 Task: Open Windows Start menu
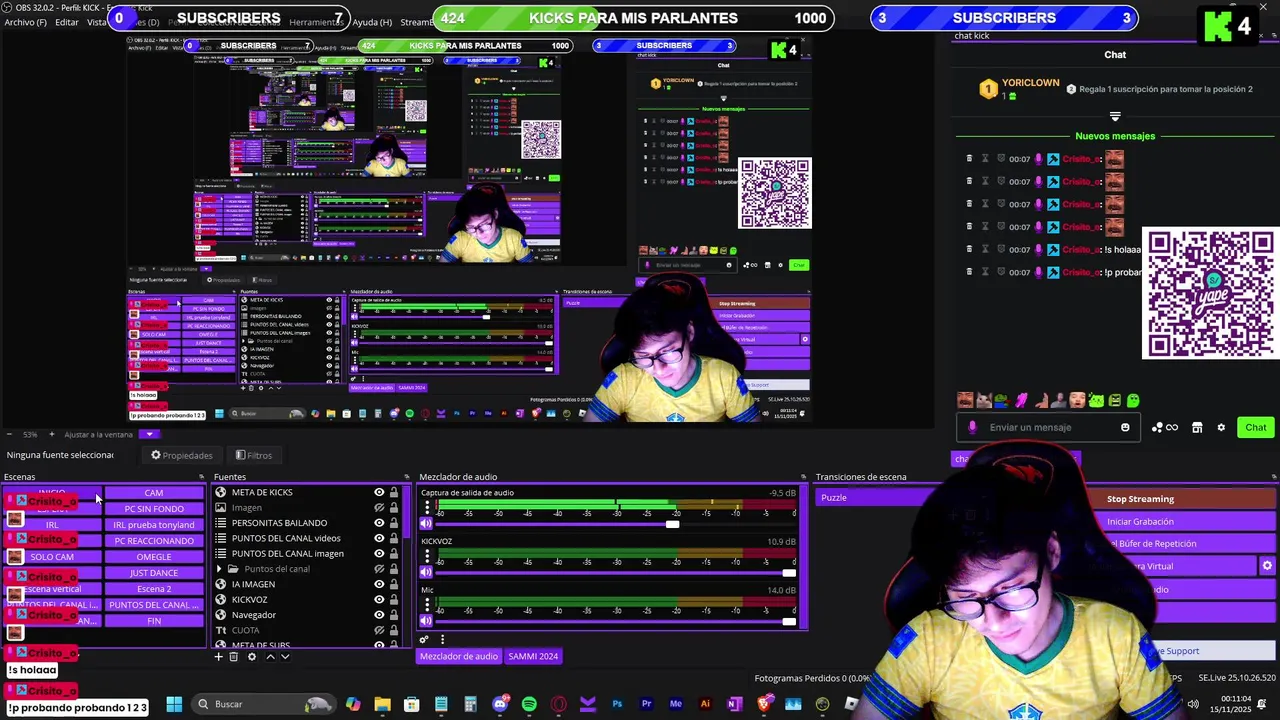174,704
